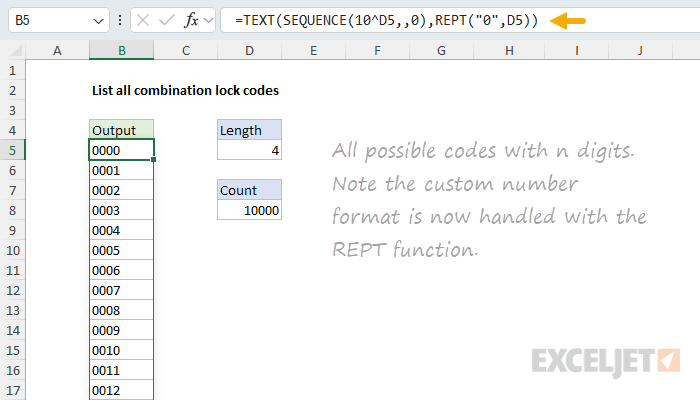Select row 3 header
Image resolution: width=700 pixels, height=400 pixels.
(12, 110)
